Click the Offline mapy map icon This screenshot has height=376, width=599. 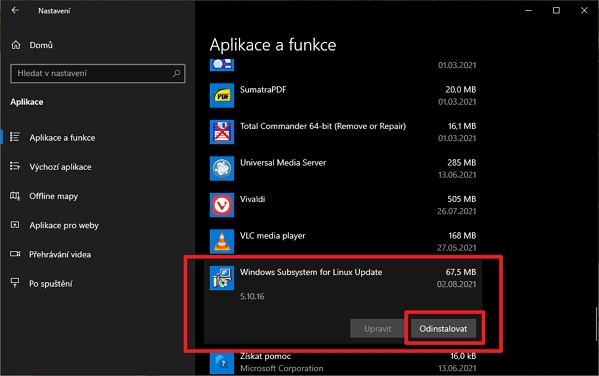tap(15, 196)
